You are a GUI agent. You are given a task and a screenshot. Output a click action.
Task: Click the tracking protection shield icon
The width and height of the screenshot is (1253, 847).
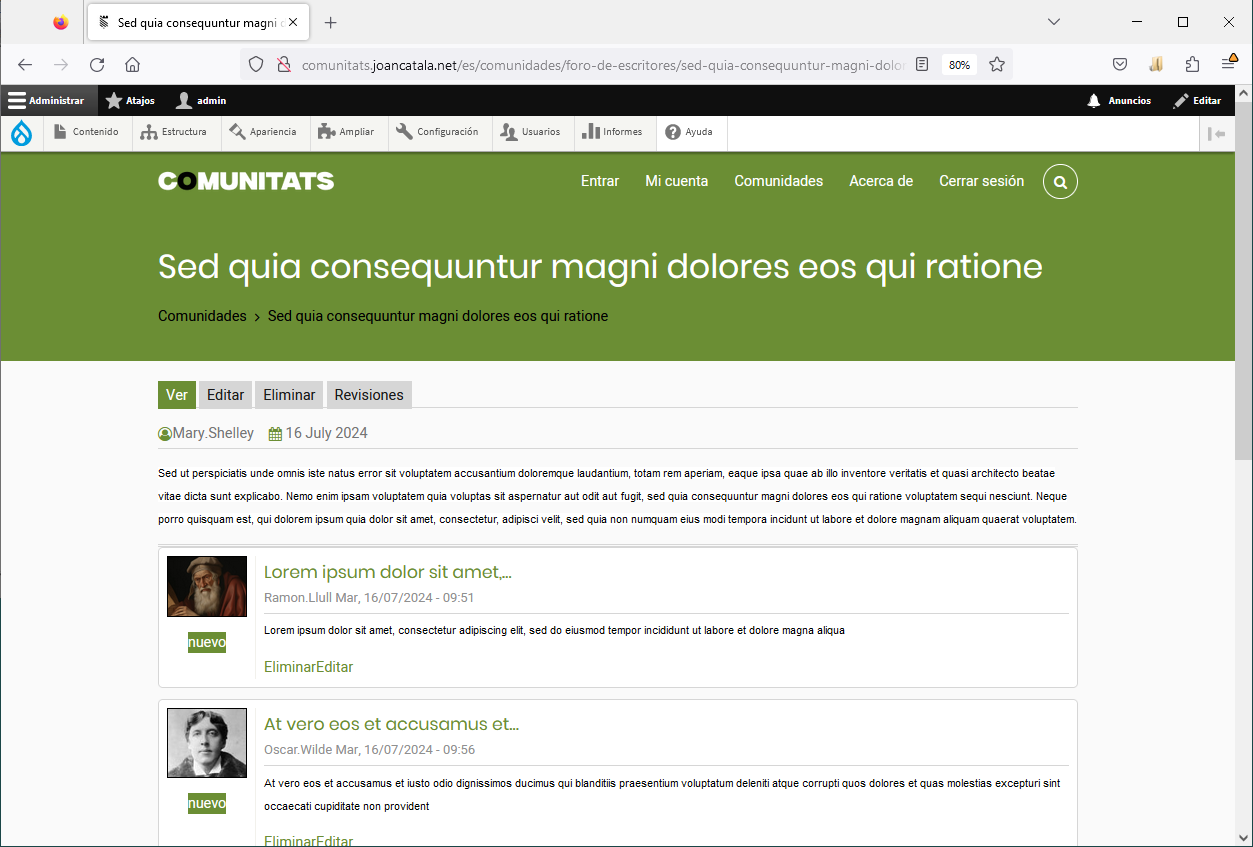[256, 64]
